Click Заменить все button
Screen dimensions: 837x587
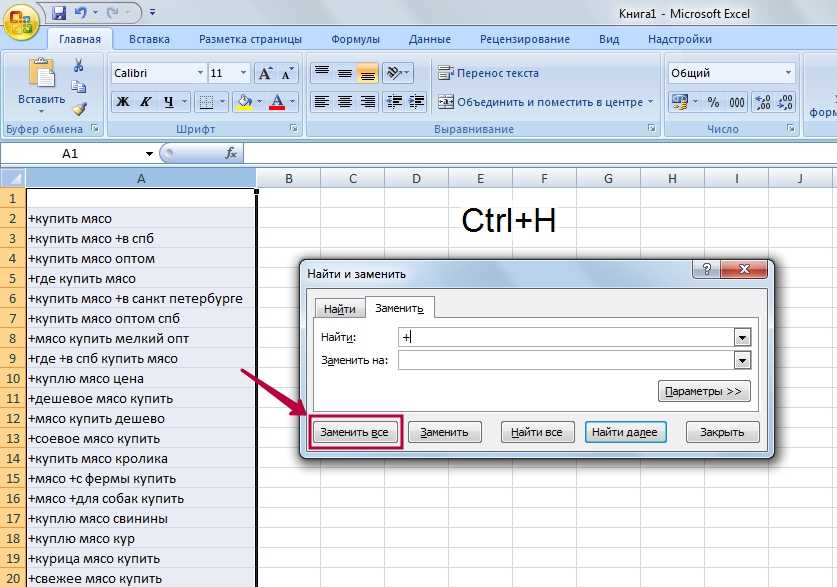click(354, 432)
